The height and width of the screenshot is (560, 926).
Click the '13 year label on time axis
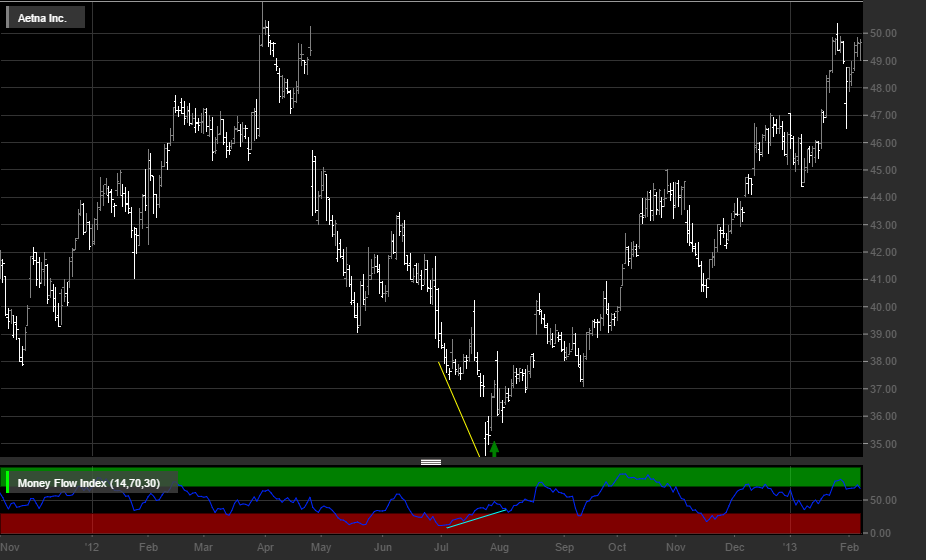(790, 547)
